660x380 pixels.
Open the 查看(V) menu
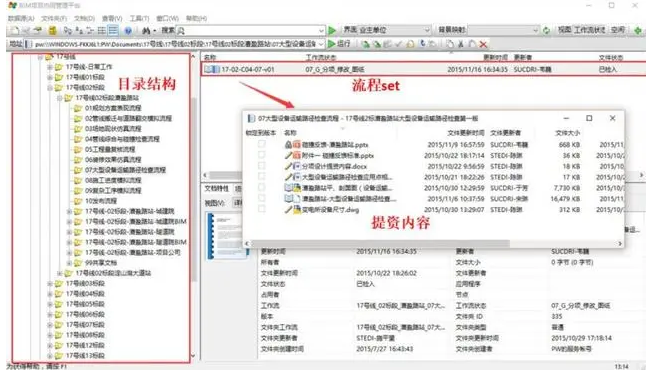[112, 19]
